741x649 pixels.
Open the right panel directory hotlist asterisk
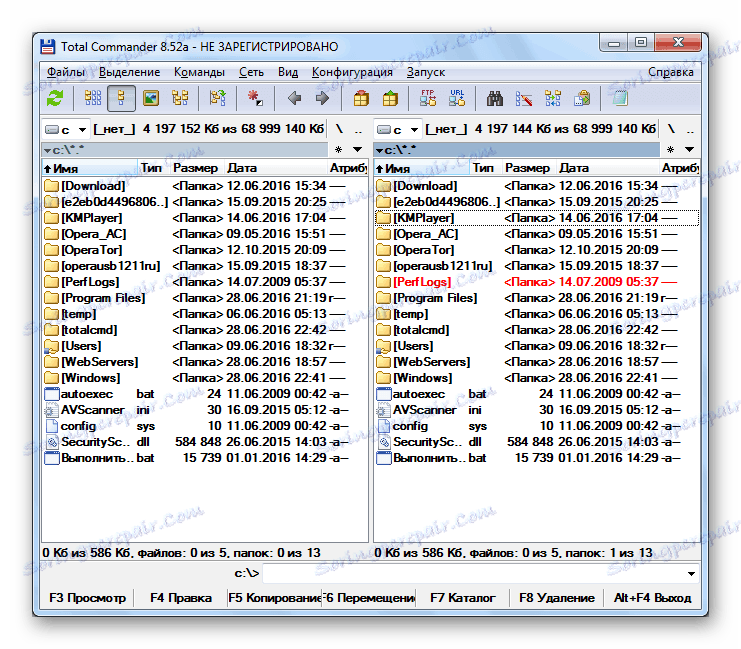[670, 150]
